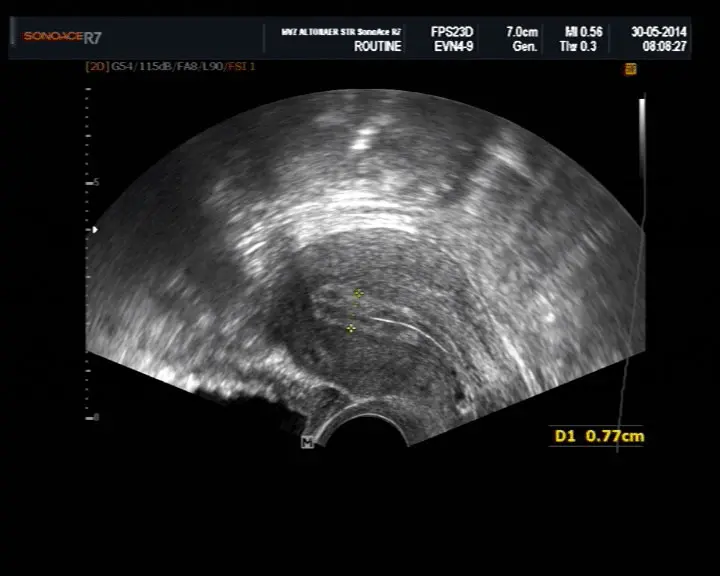Select the upper yellow caliper marker
The image size is (720, 576).
tap(358, 294)
